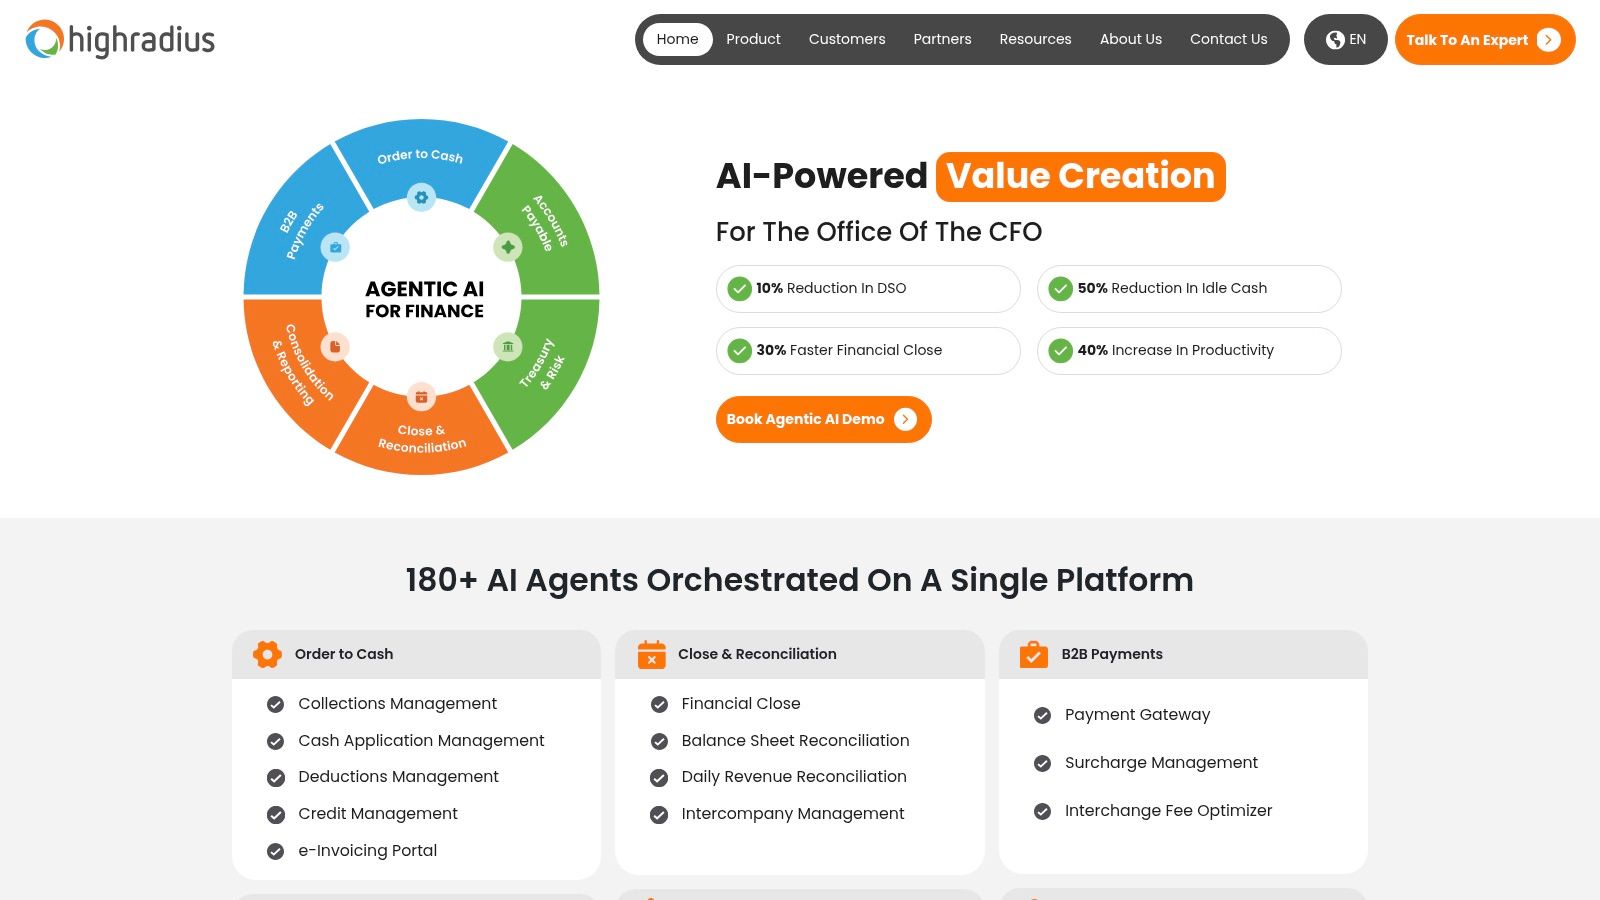Open the e-Invoicing Portal link

(x=367, y=851)
